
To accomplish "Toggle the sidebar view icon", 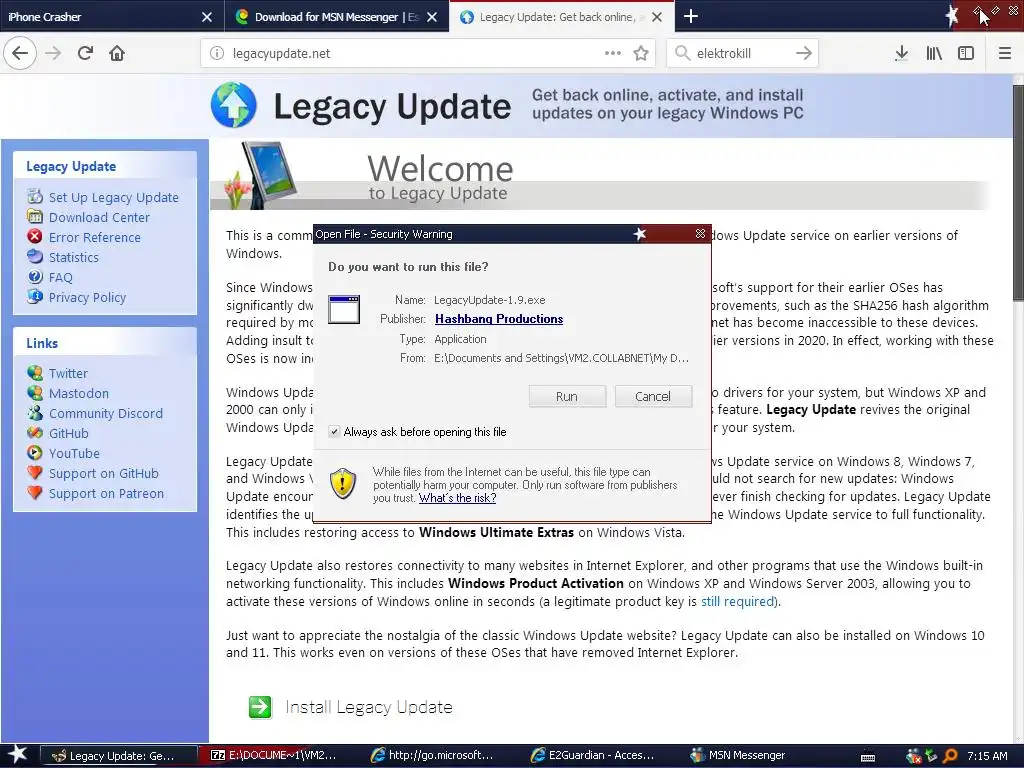I will [966, 54].
